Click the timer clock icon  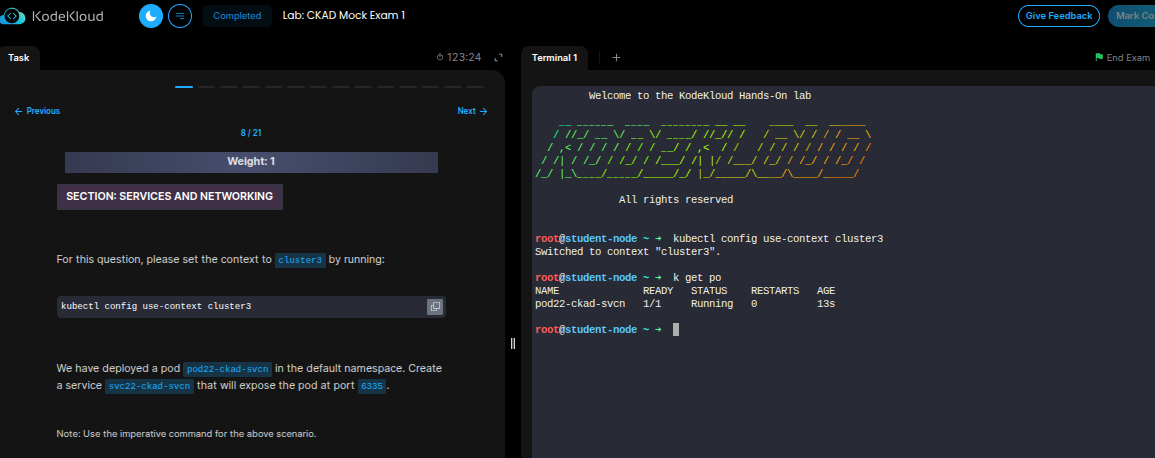coord(440,58)
